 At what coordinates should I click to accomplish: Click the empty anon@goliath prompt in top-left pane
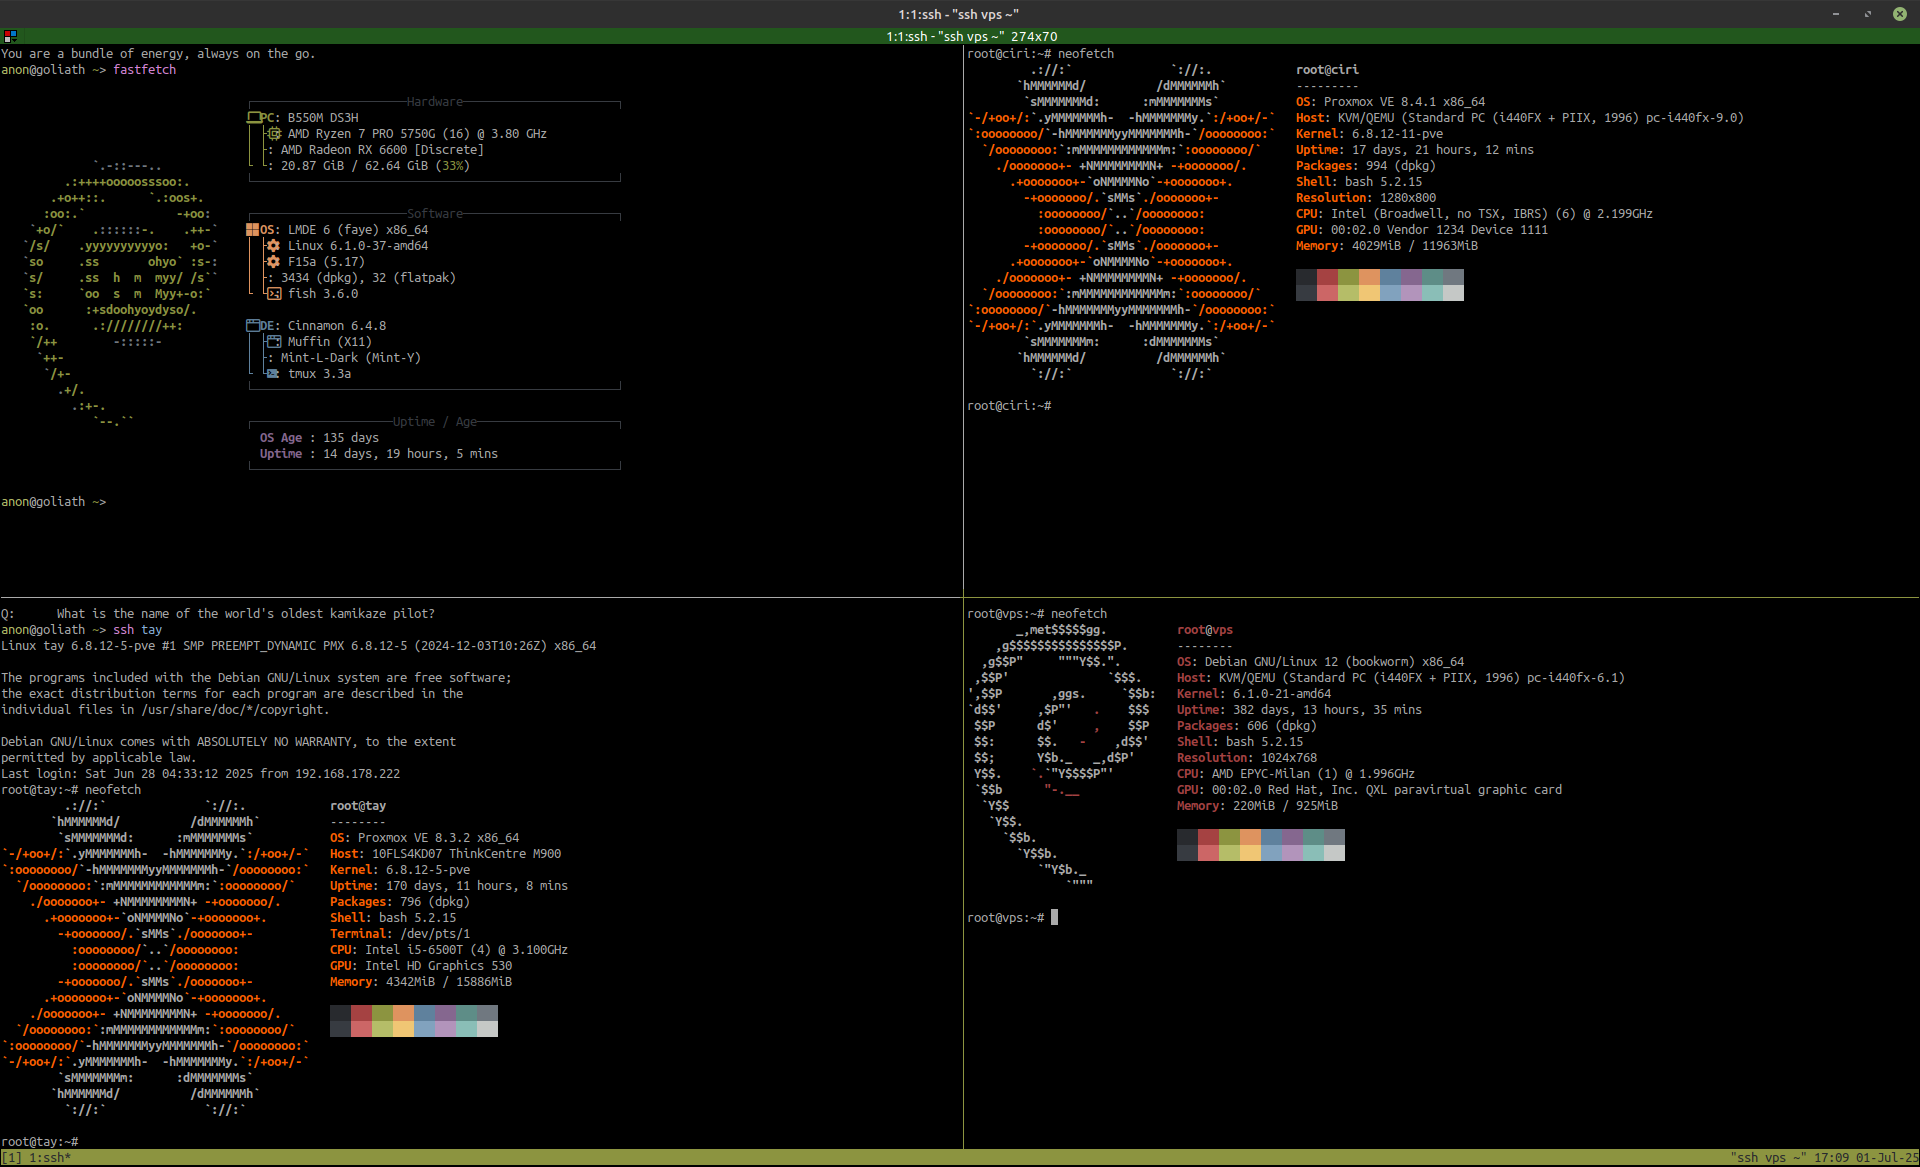click(x=53, y=502)
